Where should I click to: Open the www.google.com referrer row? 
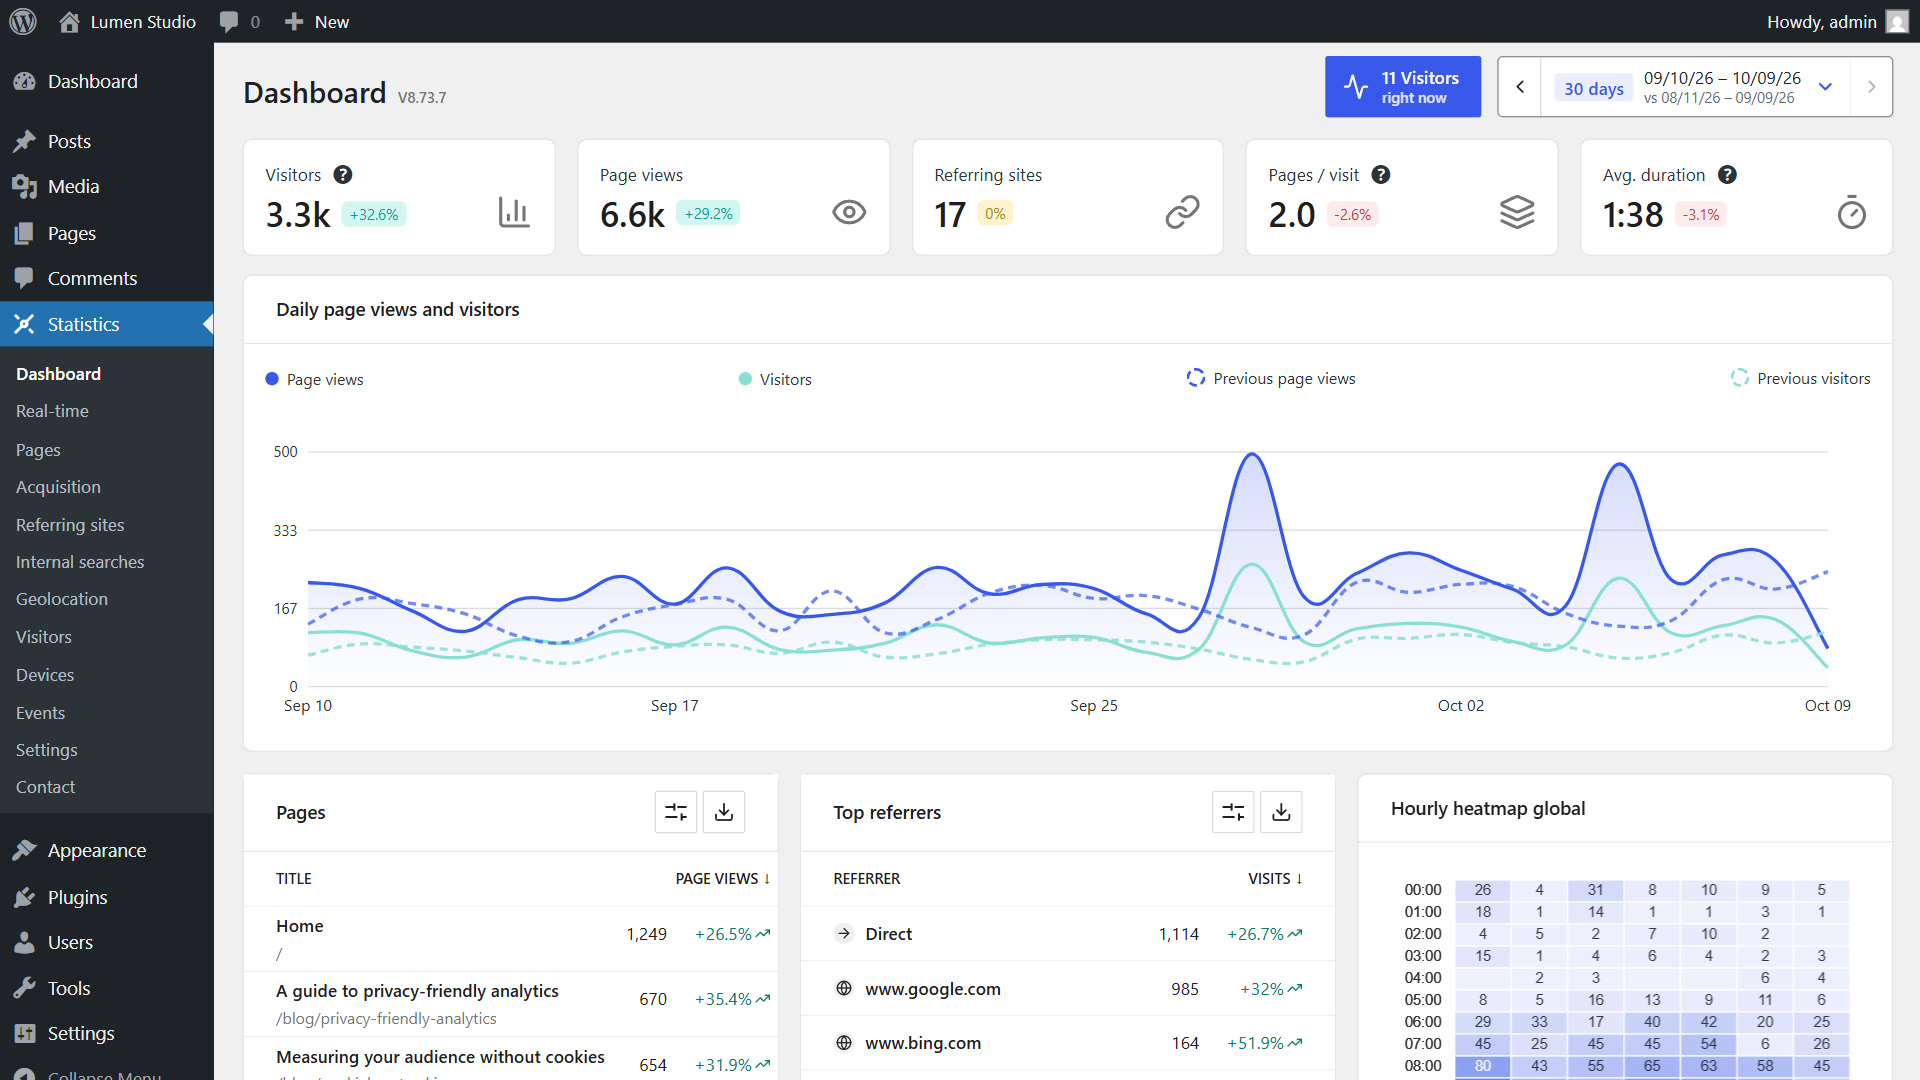[x=1067, y=988]
